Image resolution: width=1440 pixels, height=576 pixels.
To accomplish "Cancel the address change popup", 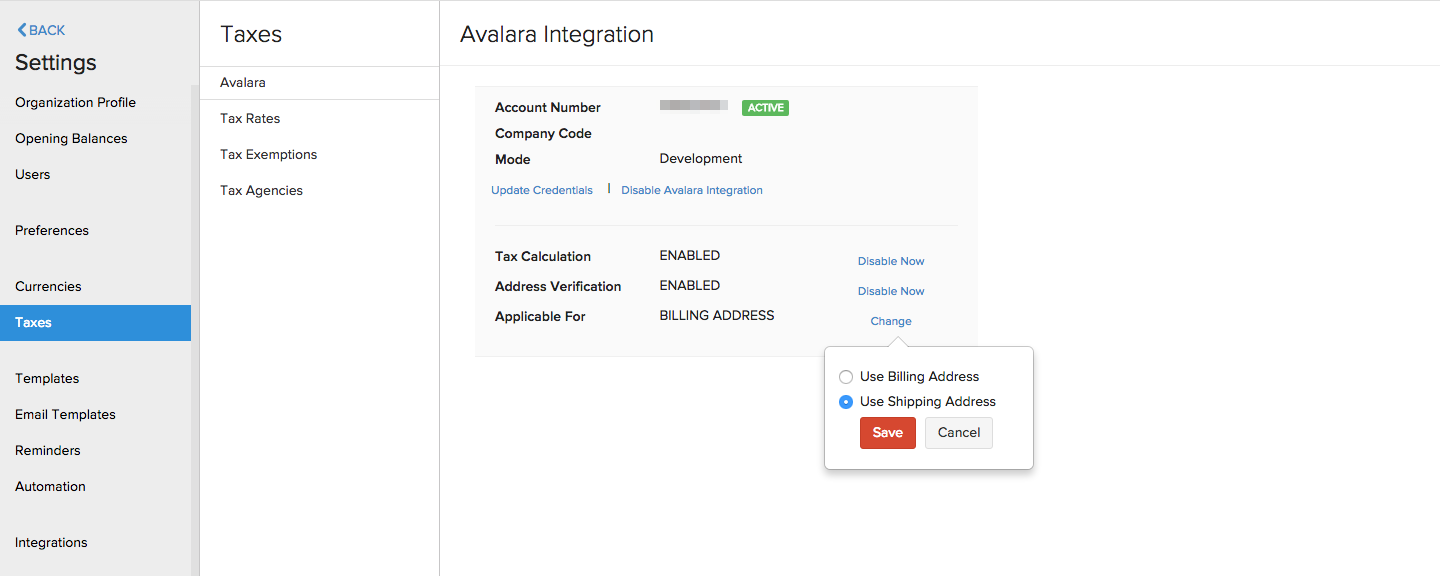I will (958, 432).
